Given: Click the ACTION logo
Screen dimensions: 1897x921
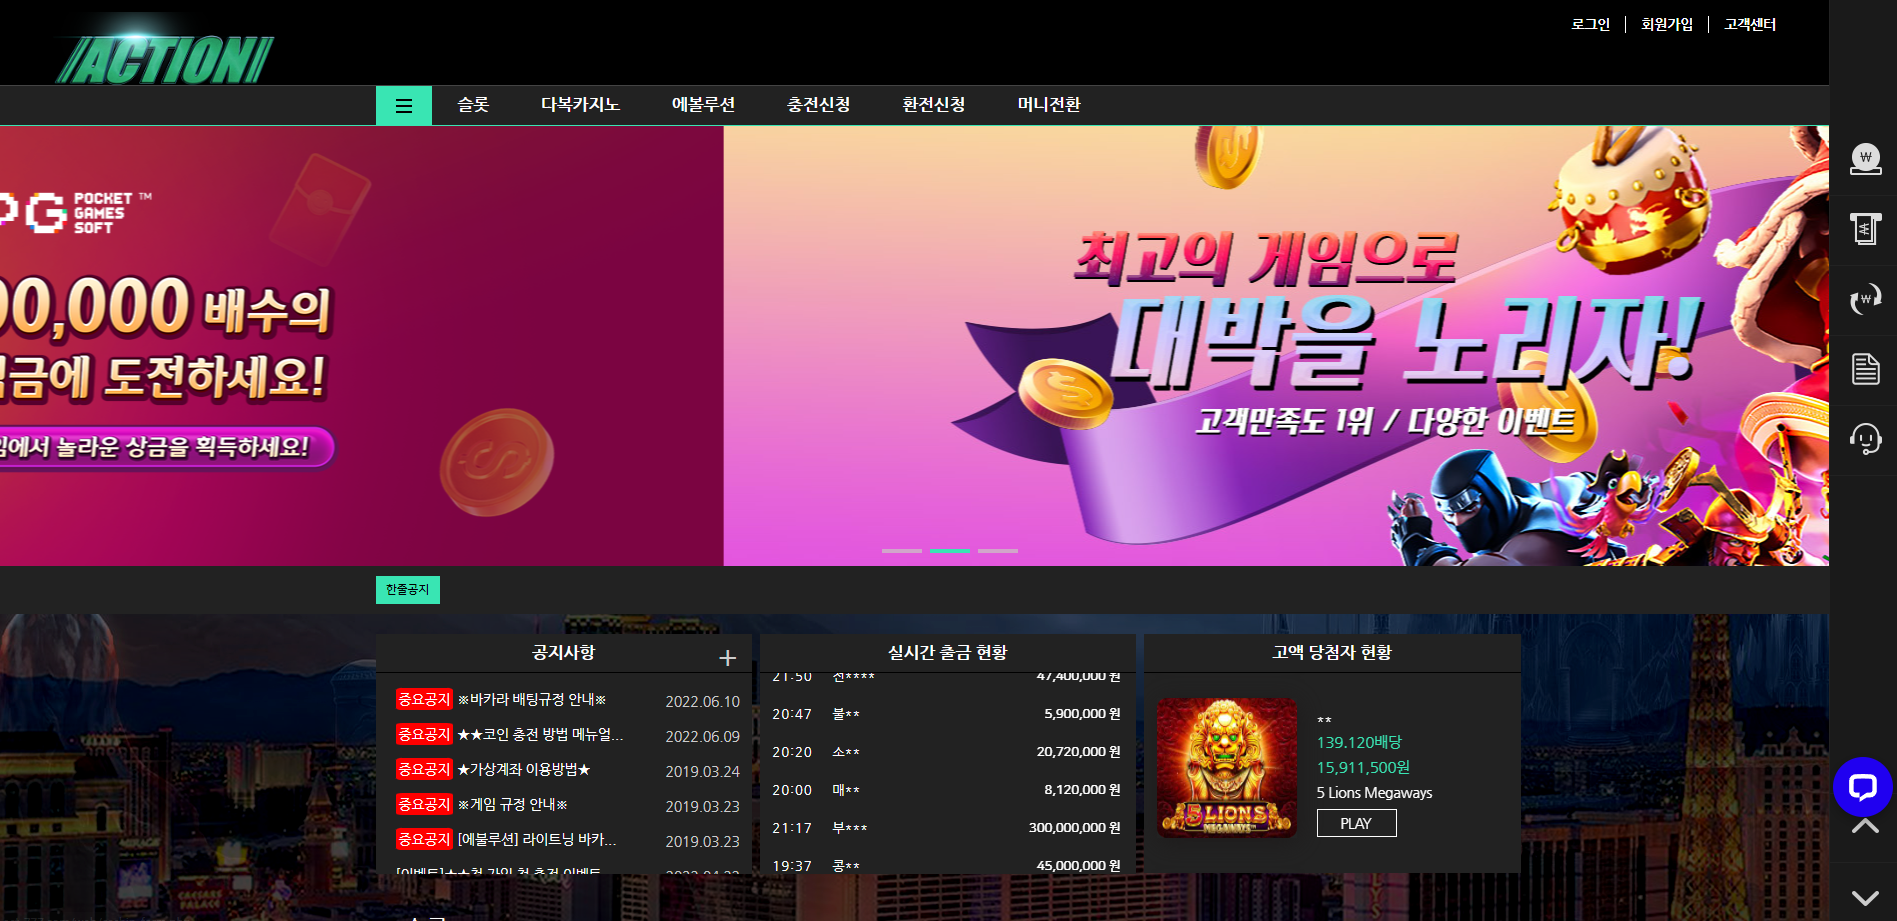Looking at the screenshot, I should (165, 59).
